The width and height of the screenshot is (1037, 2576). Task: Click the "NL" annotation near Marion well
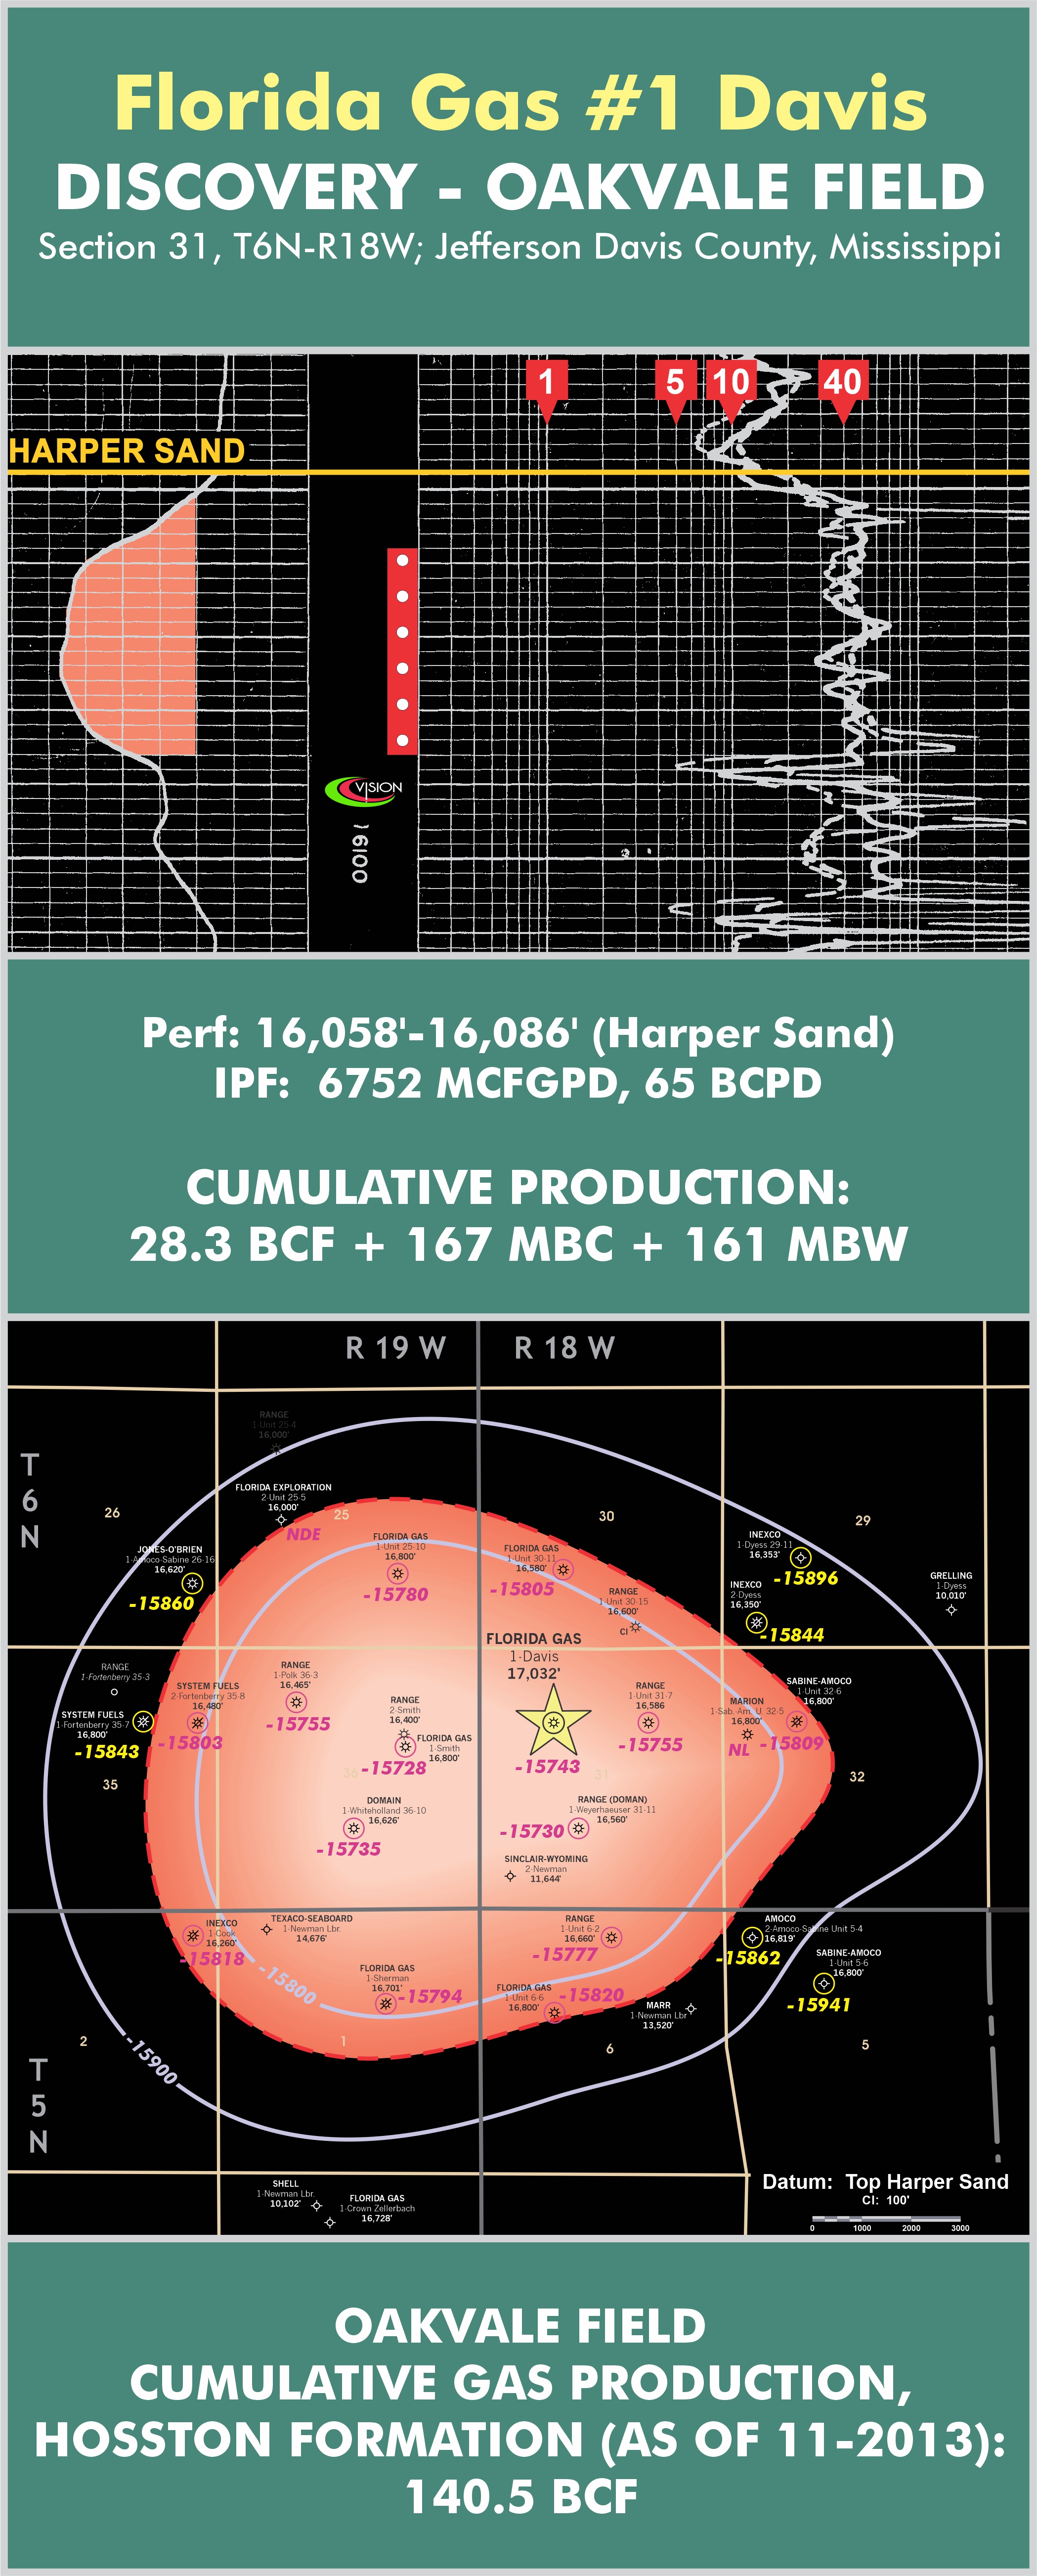click(x=739, y=1750)
